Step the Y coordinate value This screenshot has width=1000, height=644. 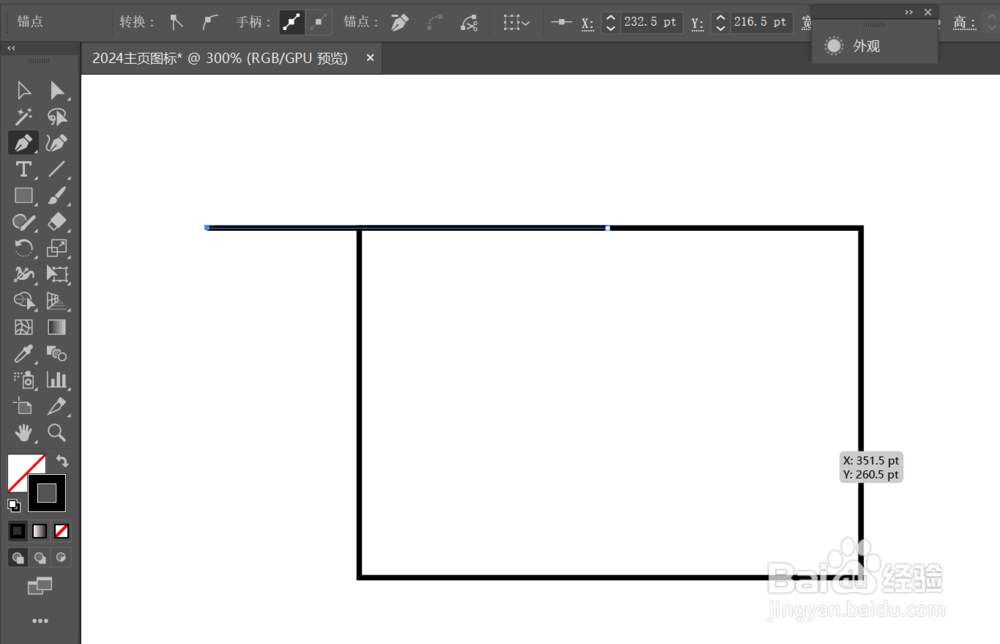click(720, 22)
